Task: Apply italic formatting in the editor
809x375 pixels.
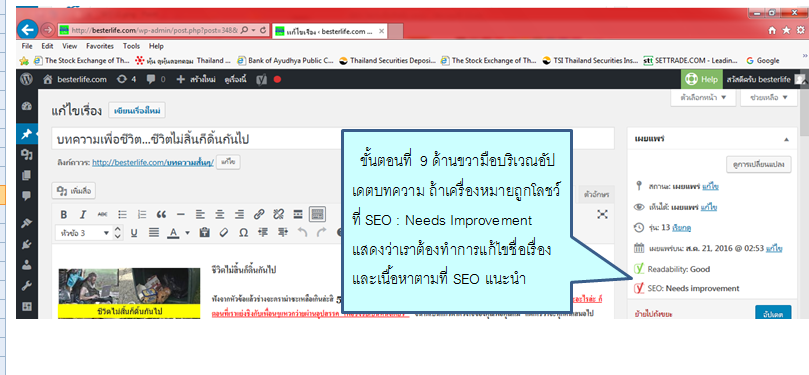Action: point(83,215)
